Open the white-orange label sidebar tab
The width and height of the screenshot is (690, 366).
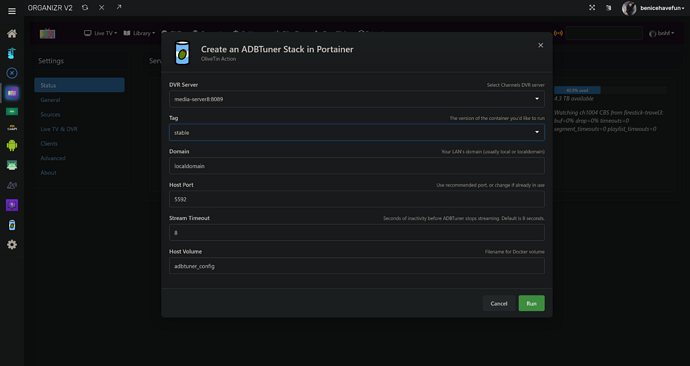12,128
